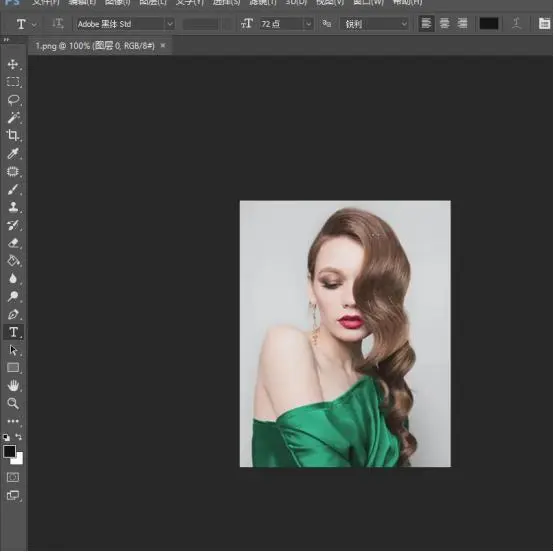Select the Crop tool
Viewport: 554px width, 552px height.
coord(13,135)
